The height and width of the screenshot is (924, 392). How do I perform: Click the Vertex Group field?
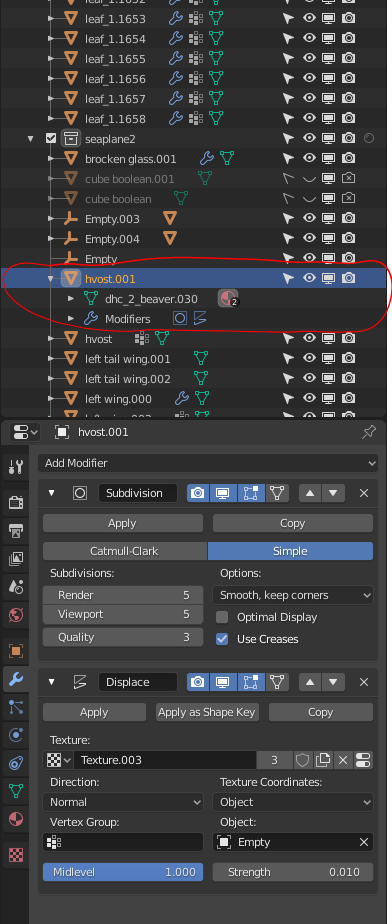coord(123,842)
